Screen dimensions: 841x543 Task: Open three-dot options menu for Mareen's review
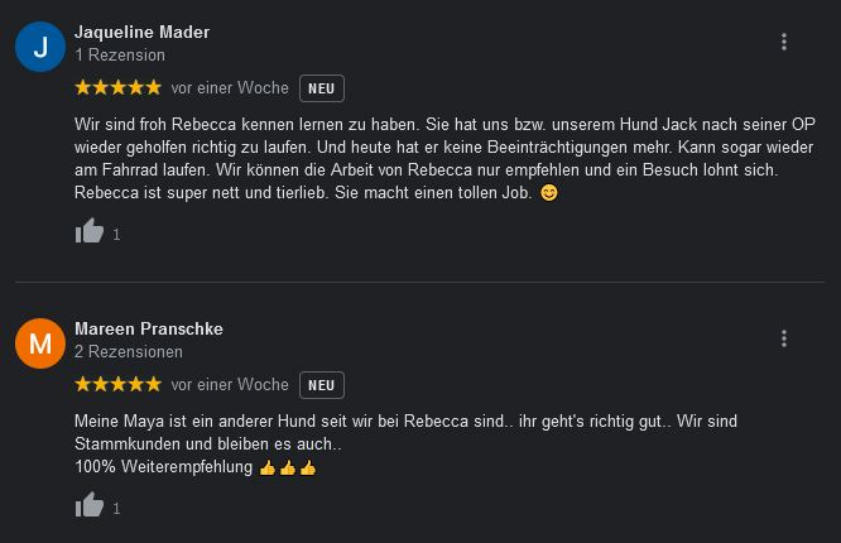coord(784,338)
